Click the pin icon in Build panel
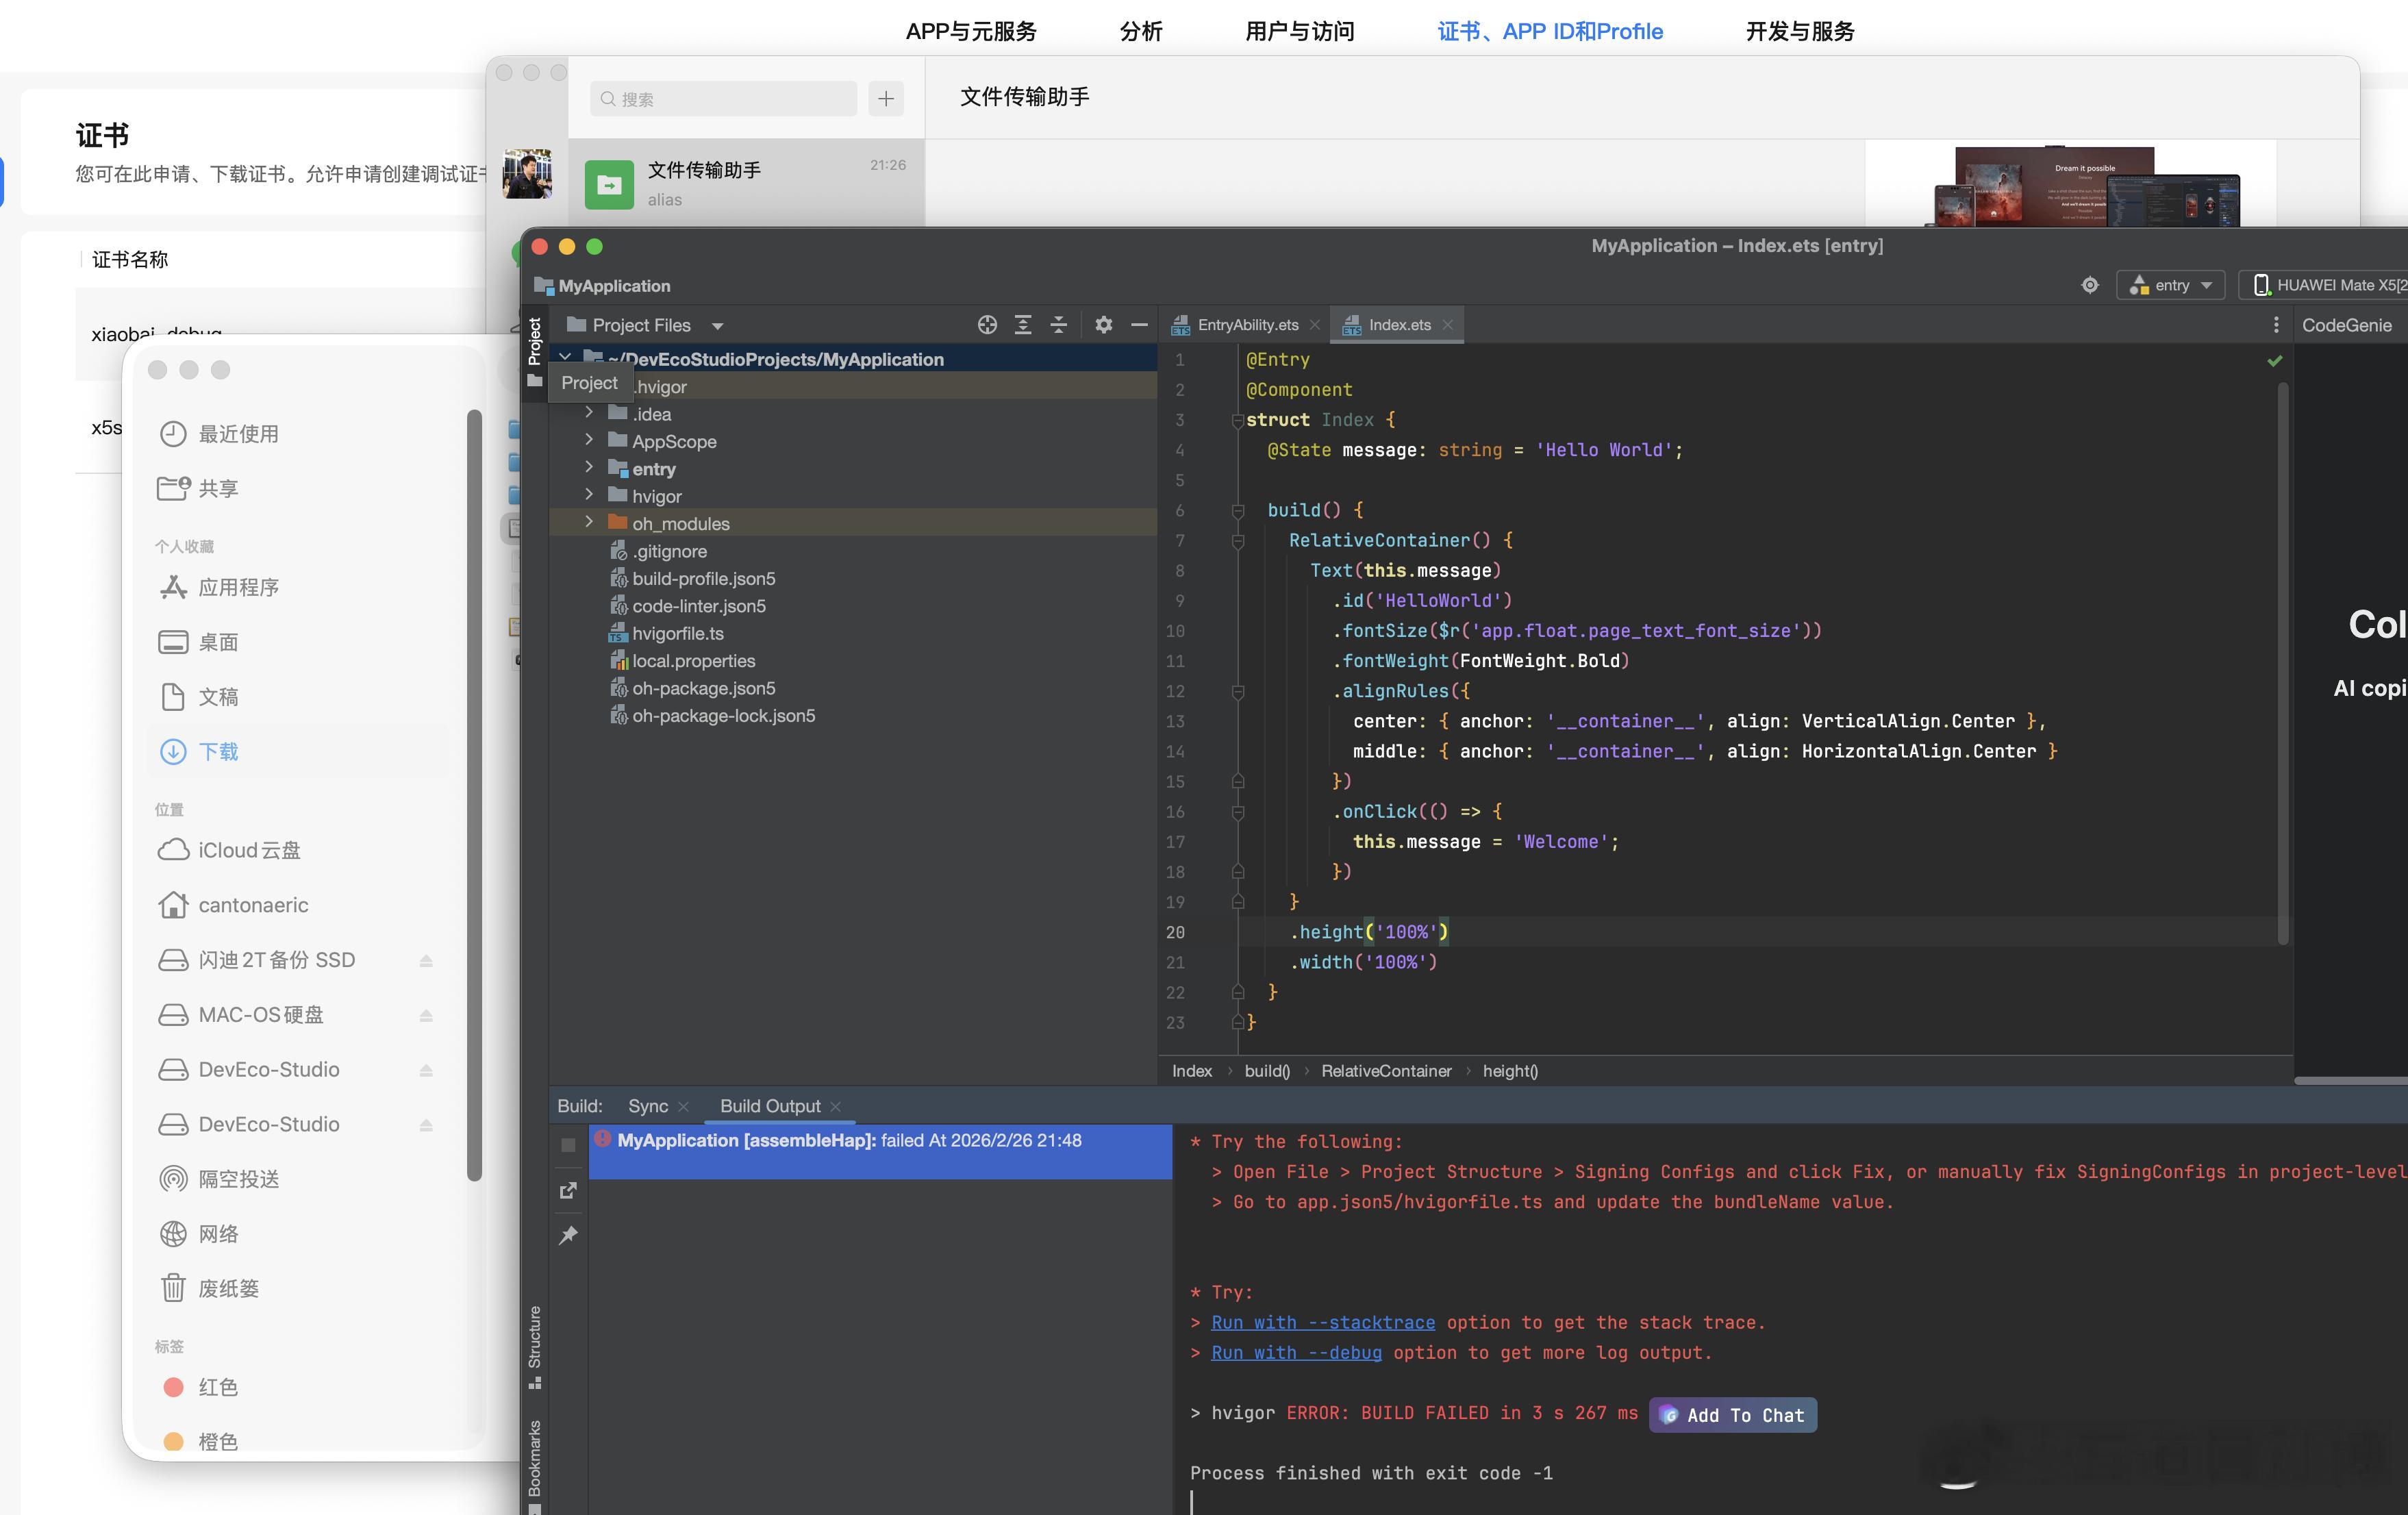This screenshot has width=2408, height=1515. click(568, 1235)
